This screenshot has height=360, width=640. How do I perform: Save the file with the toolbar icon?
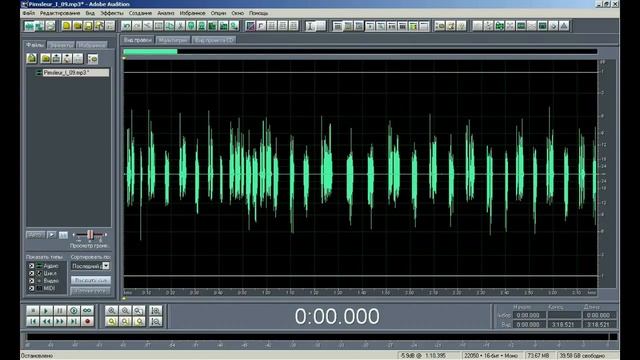pyautogui.click(x=88, y=27)
